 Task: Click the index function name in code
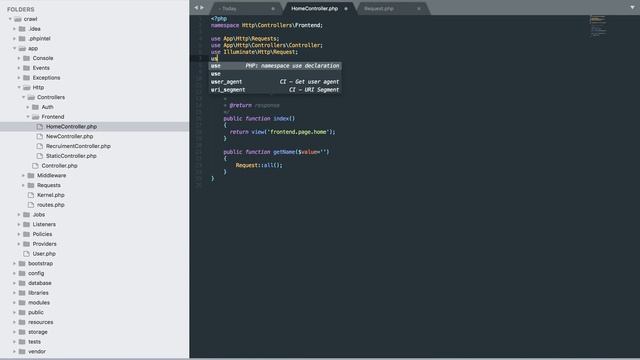(281, 118)
